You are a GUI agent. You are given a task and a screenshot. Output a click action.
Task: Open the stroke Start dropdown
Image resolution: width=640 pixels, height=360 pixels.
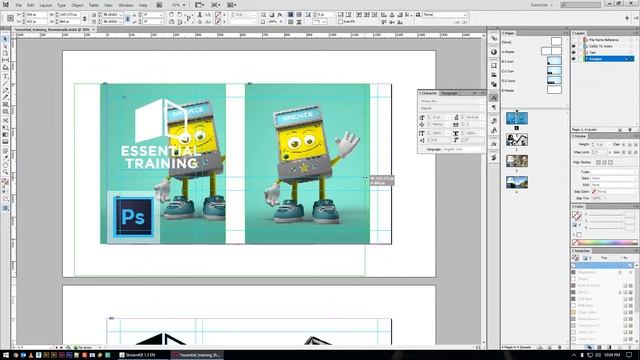pyautogui.click(x=614, y=178)
